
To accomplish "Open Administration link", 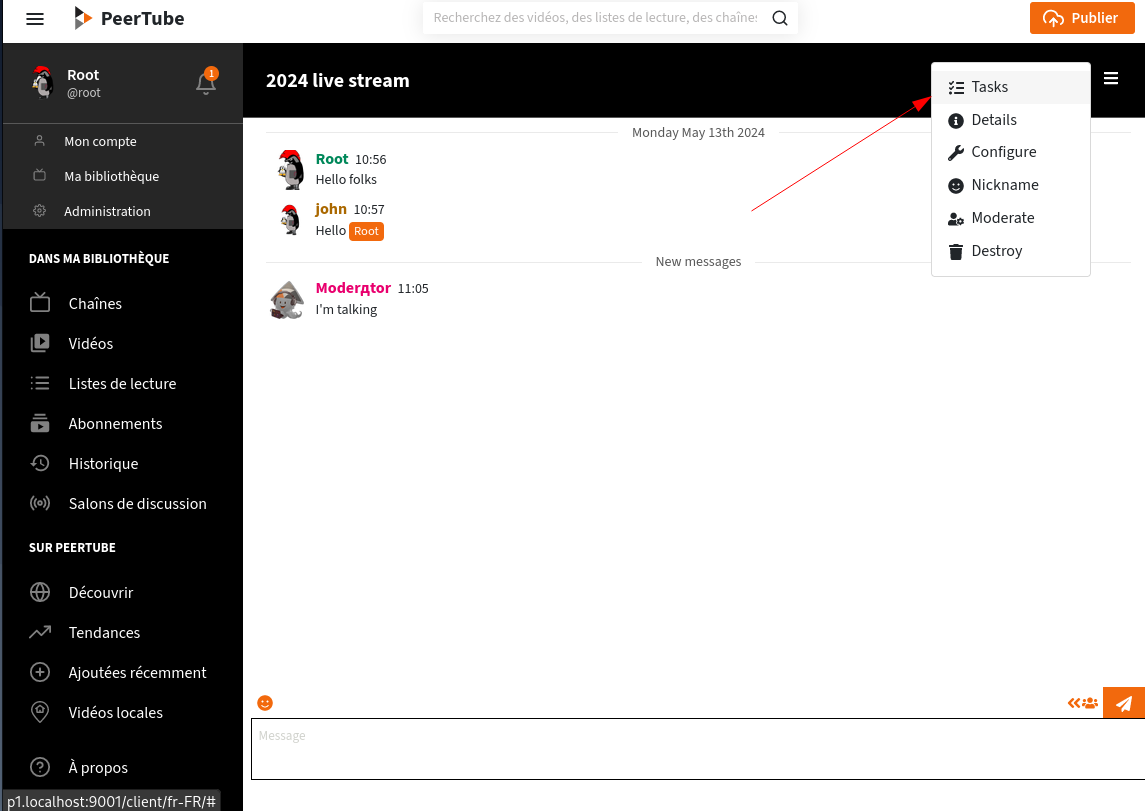I will coord(107,212).
